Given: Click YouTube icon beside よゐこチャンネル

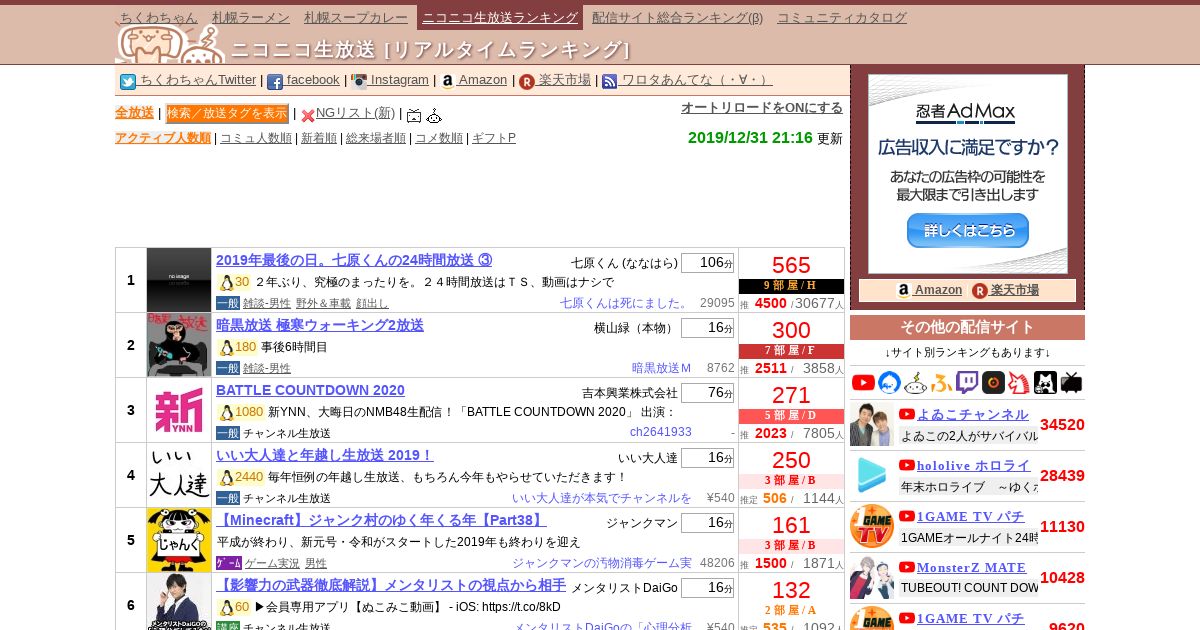Looking at the screenshot, I should point(907,414).
